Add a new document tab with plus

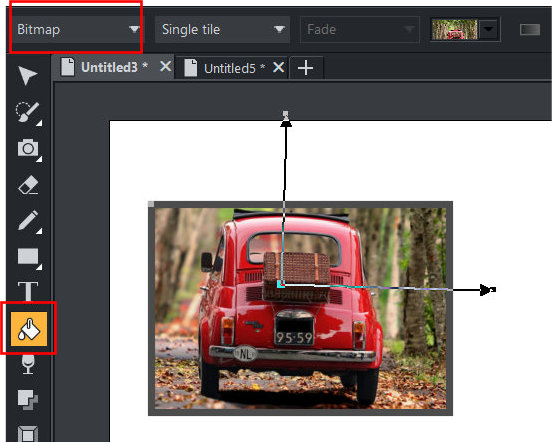pos(305,68)
